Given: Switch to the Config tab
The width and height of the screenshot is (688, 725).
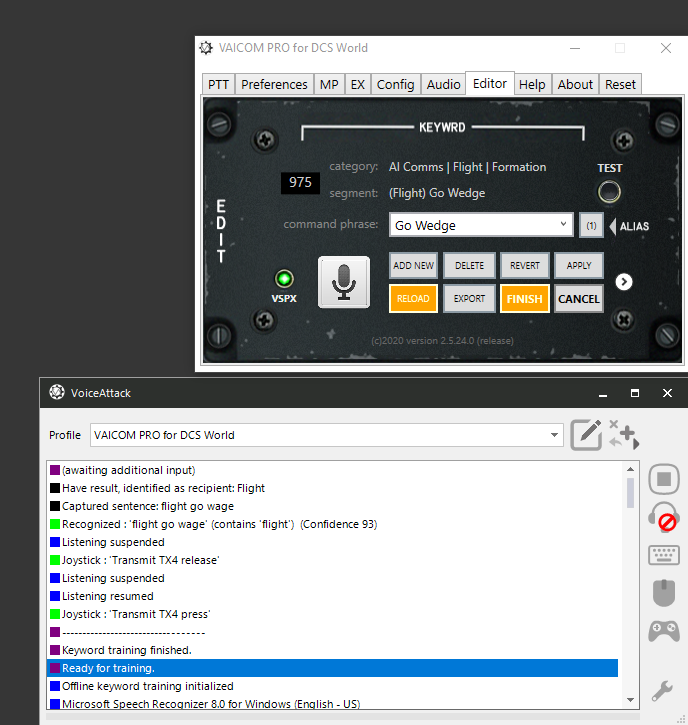Looking at the screenshot, I should click(x=395, y=85).
